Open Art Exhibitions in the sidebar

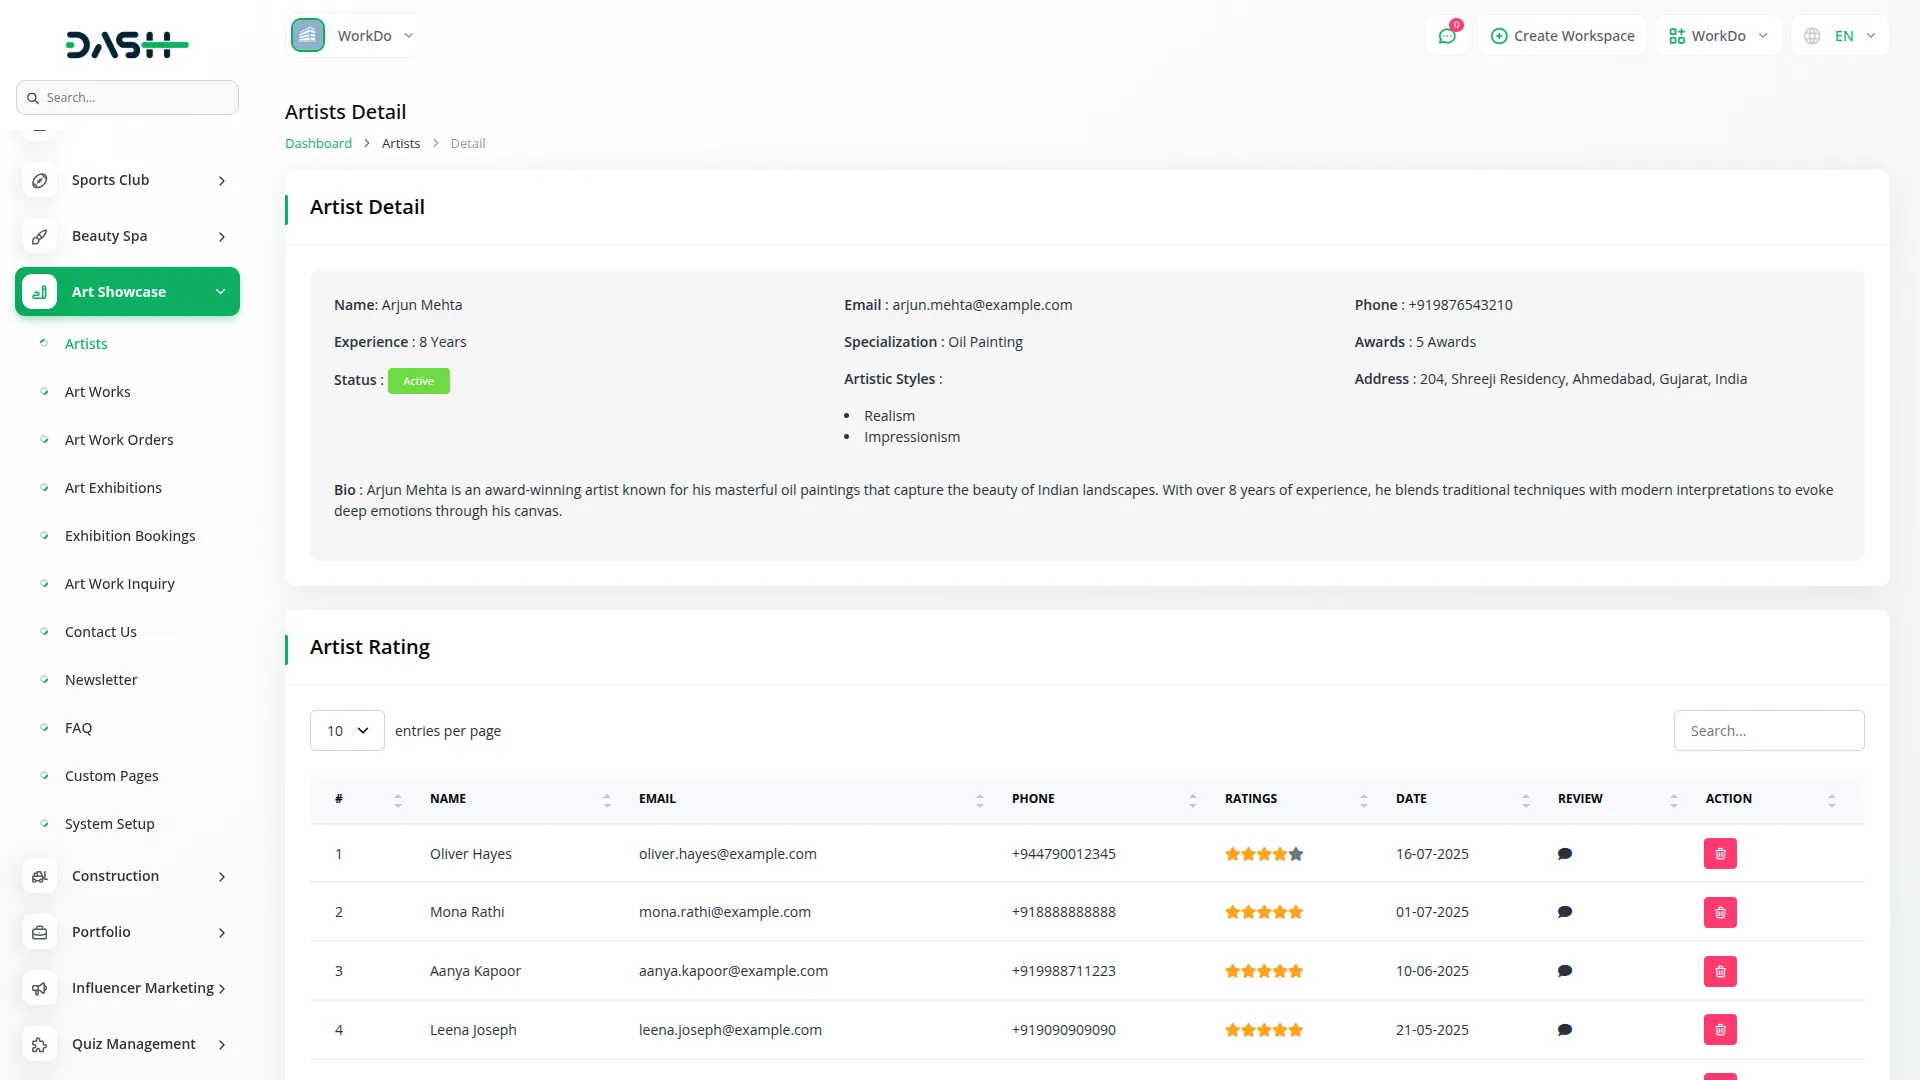(113, 488)
